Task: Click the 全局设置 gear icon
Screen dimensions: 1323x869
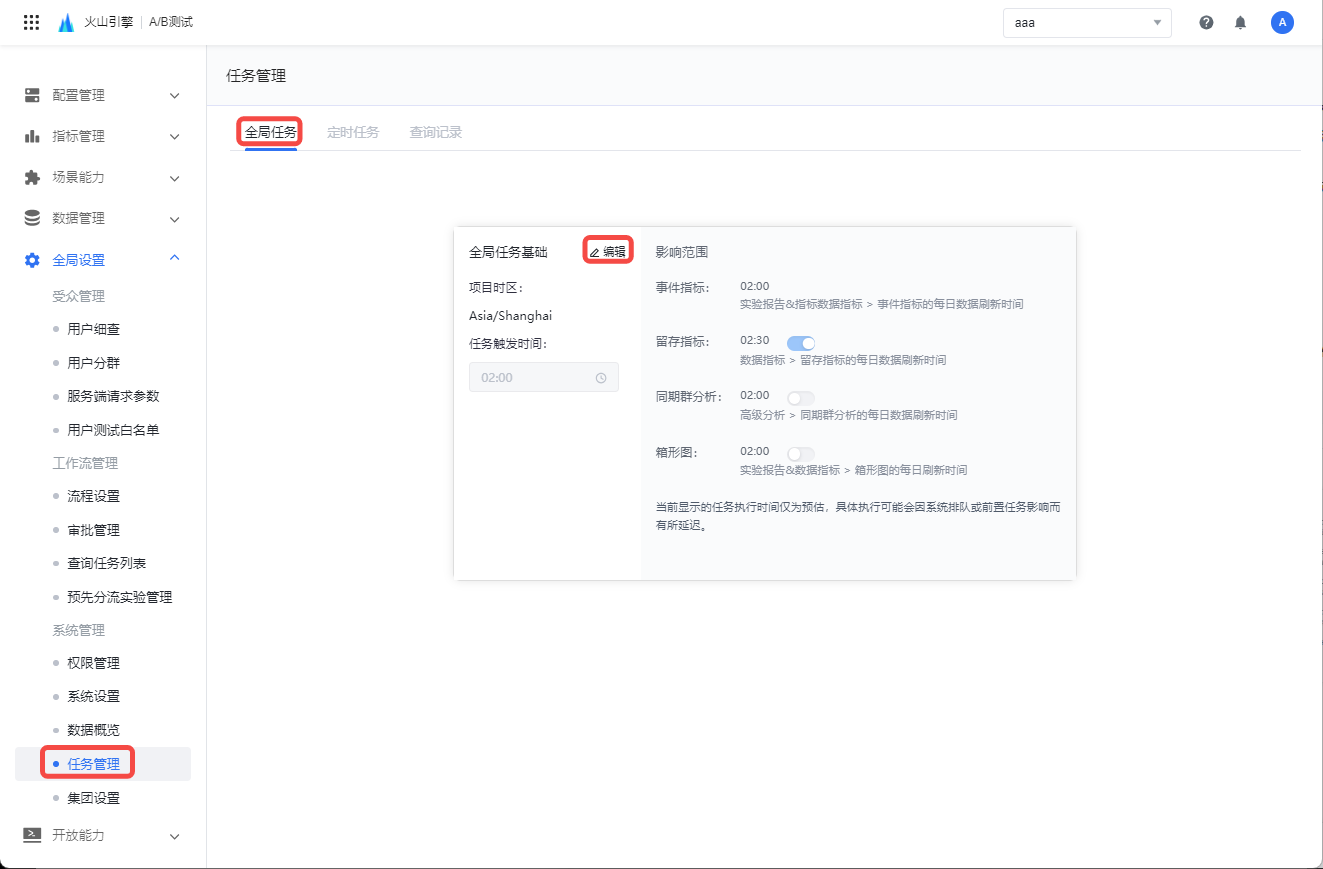Action: click(x=32, y=260)
